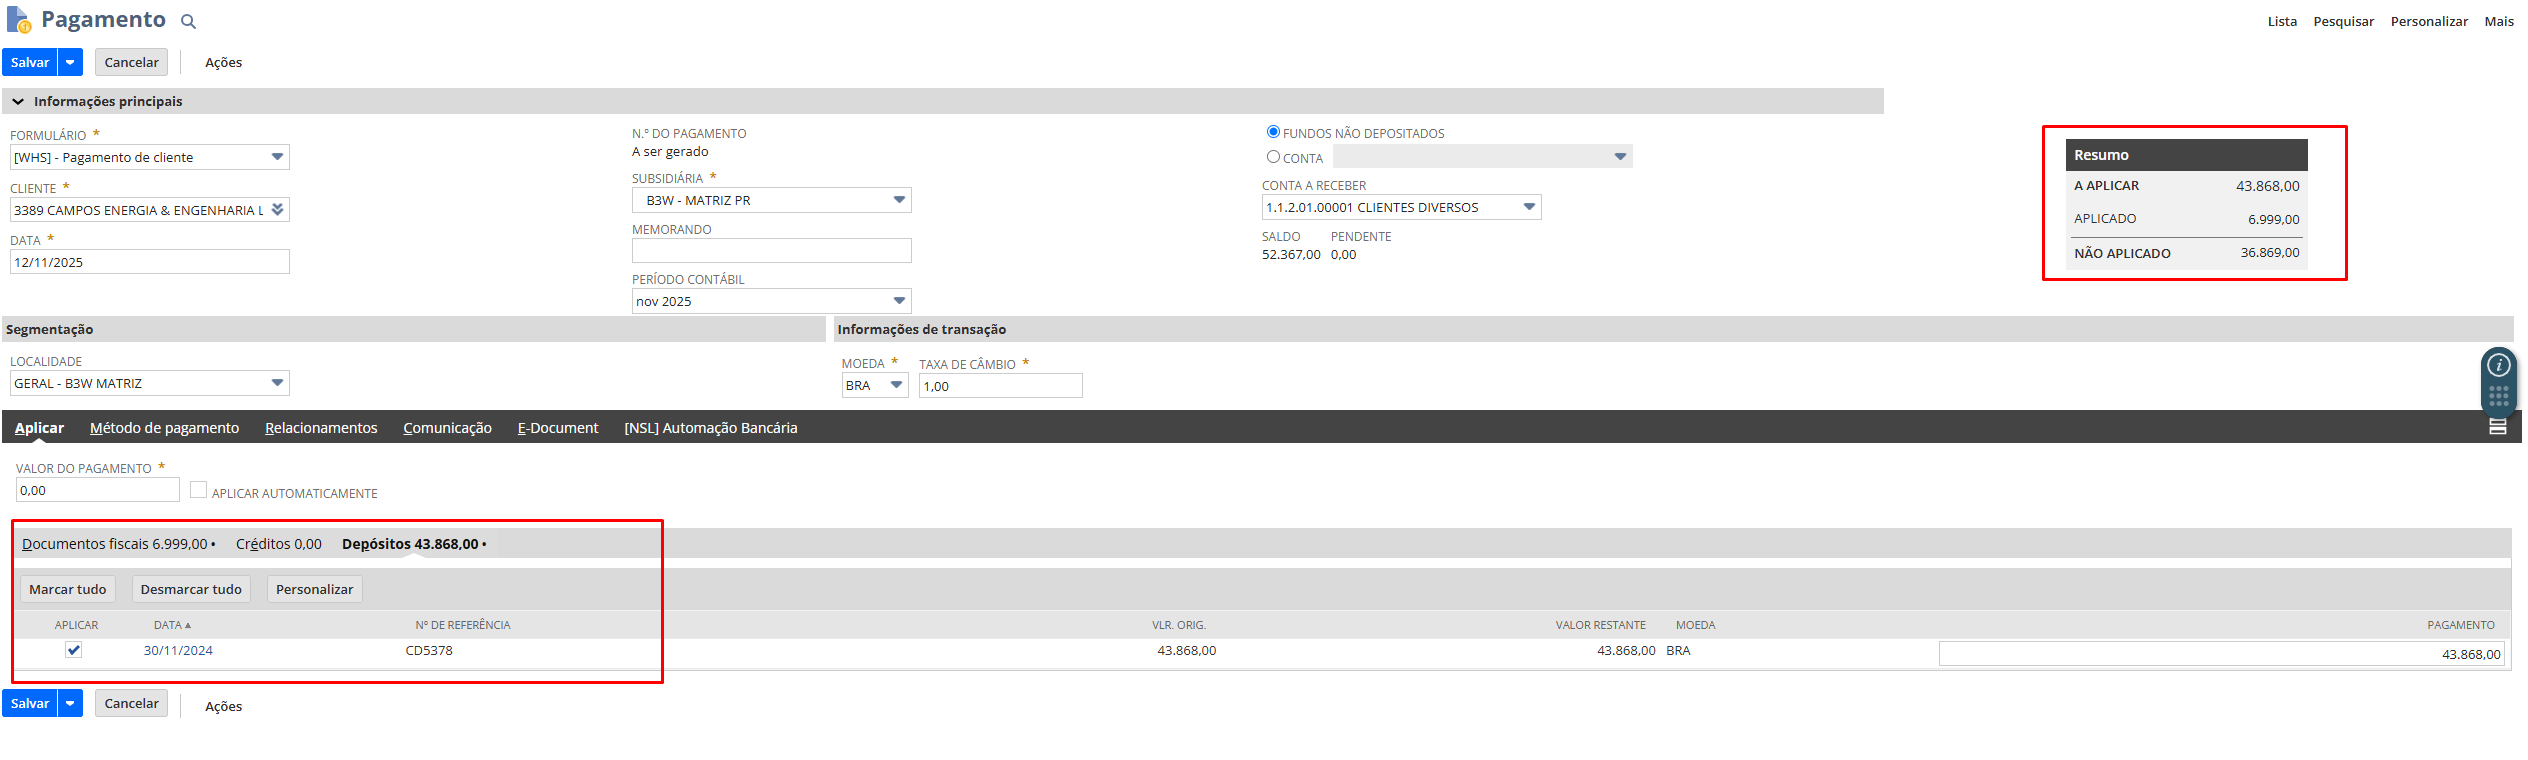Click into the Memorando text field
Screen dimensions: 2528x760
[x=771, y=251]
